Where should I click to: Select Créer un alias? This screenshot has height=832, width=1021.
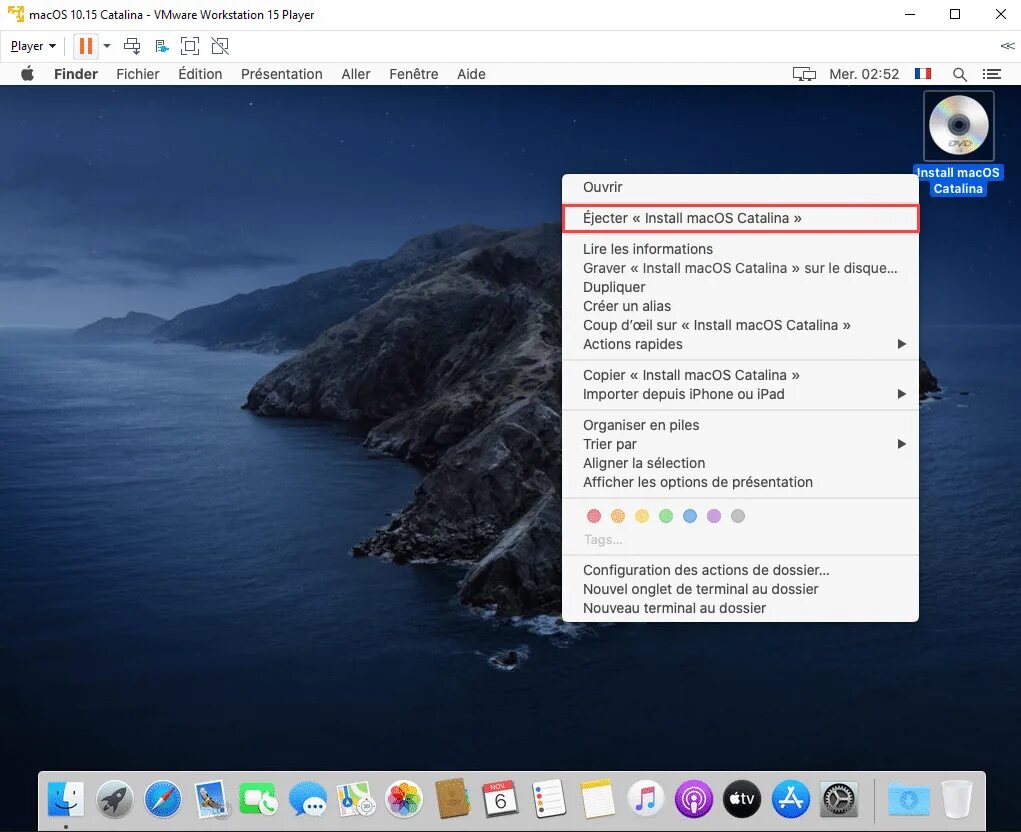740,306
